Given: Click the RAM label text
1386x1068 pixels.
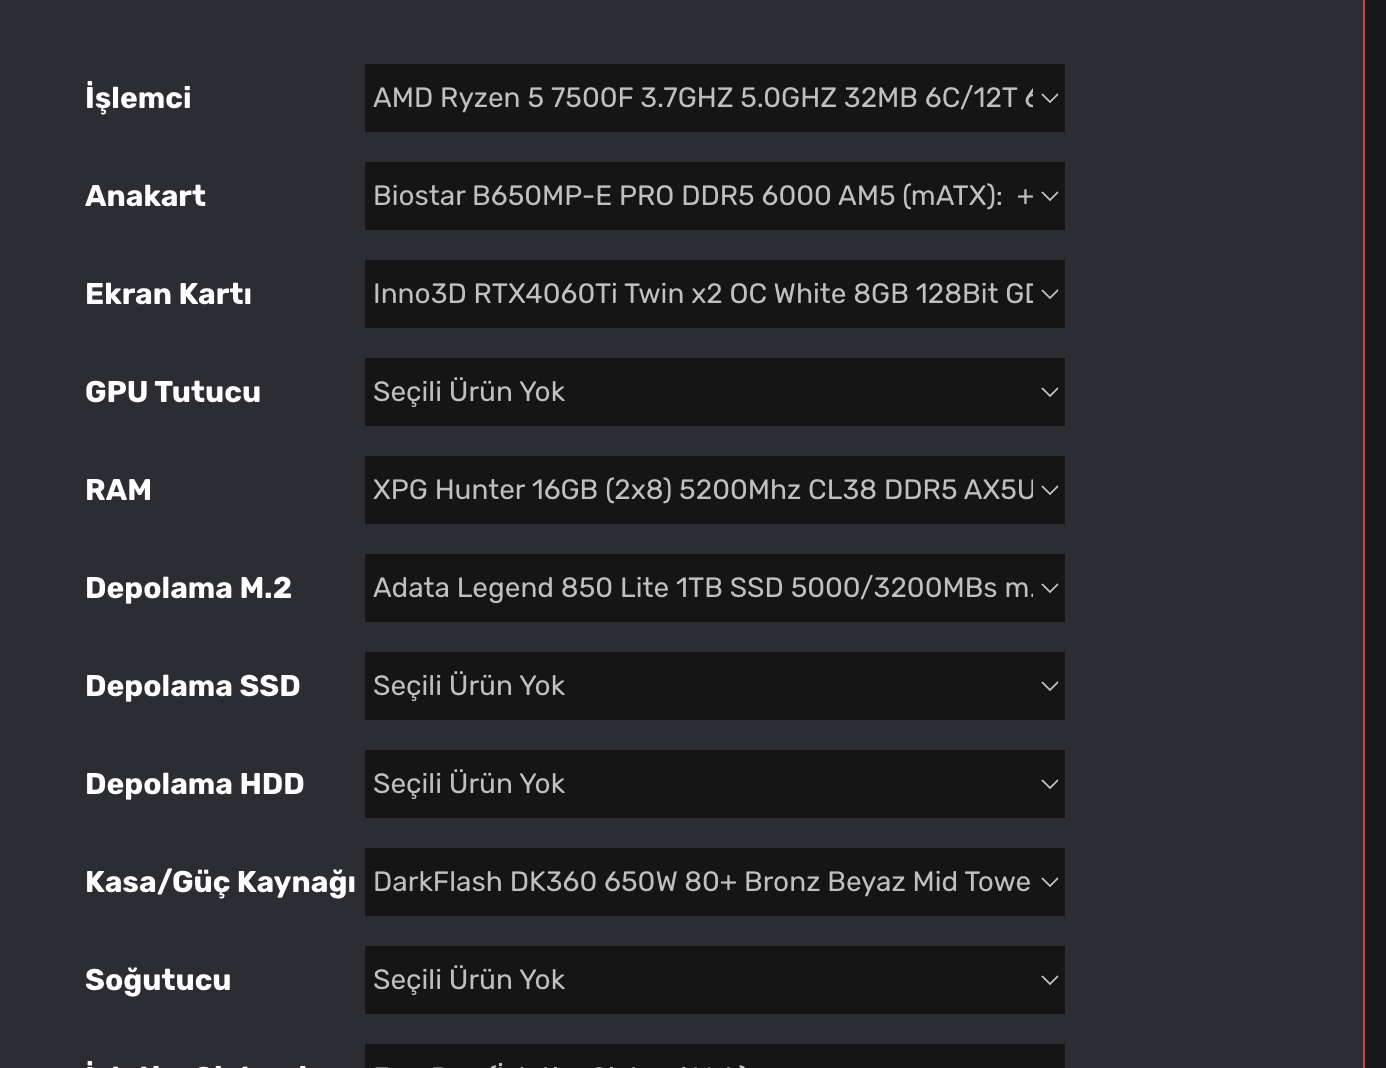Looking at the screenshot, I should 118,490.
